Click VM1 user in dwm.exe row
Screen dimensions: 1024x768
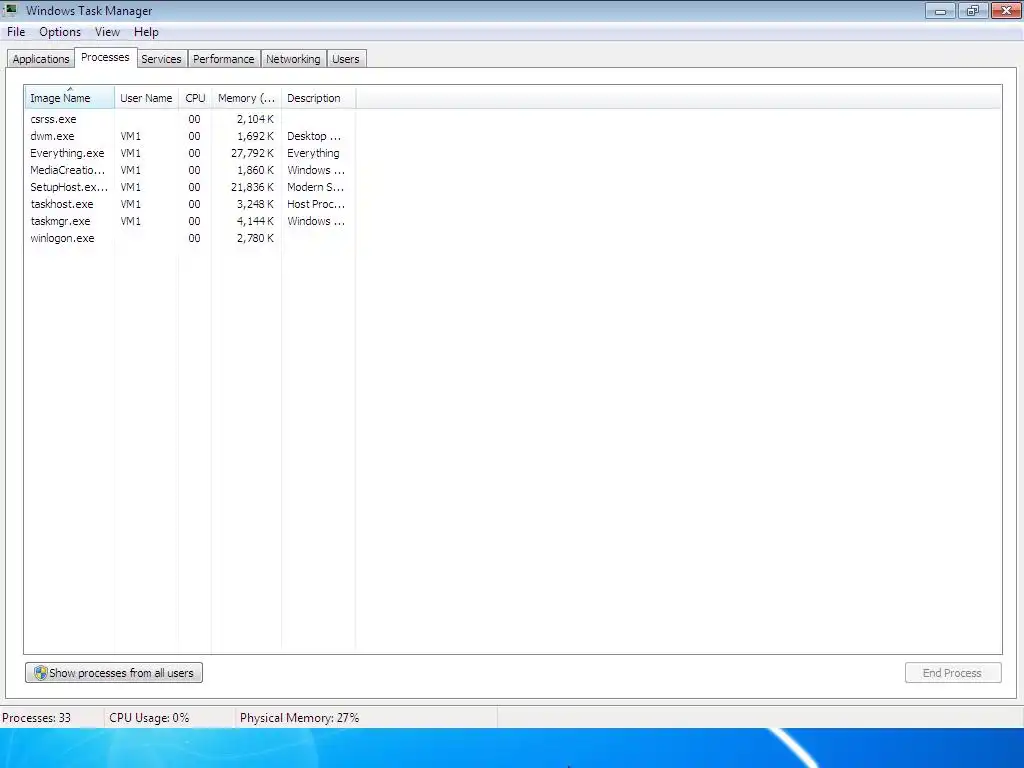point(131,136)
